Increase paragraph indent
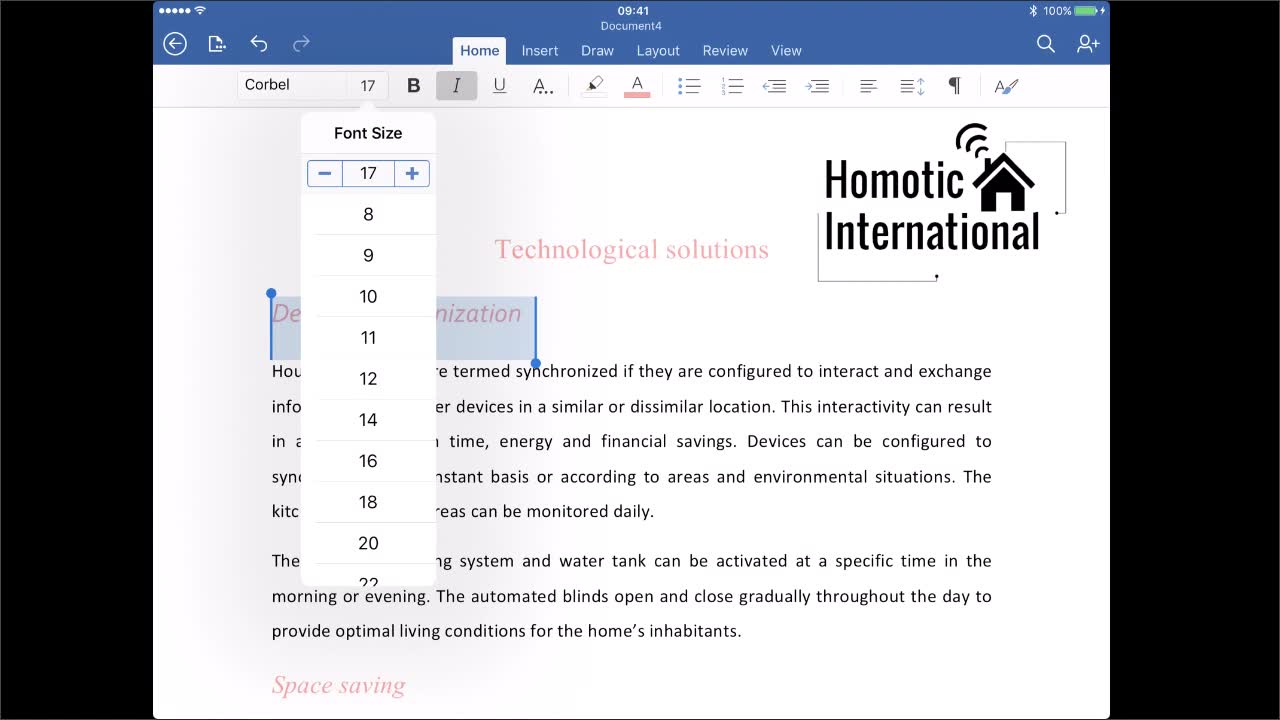This screenshot has width=1280, height=720. coord(818,86)
